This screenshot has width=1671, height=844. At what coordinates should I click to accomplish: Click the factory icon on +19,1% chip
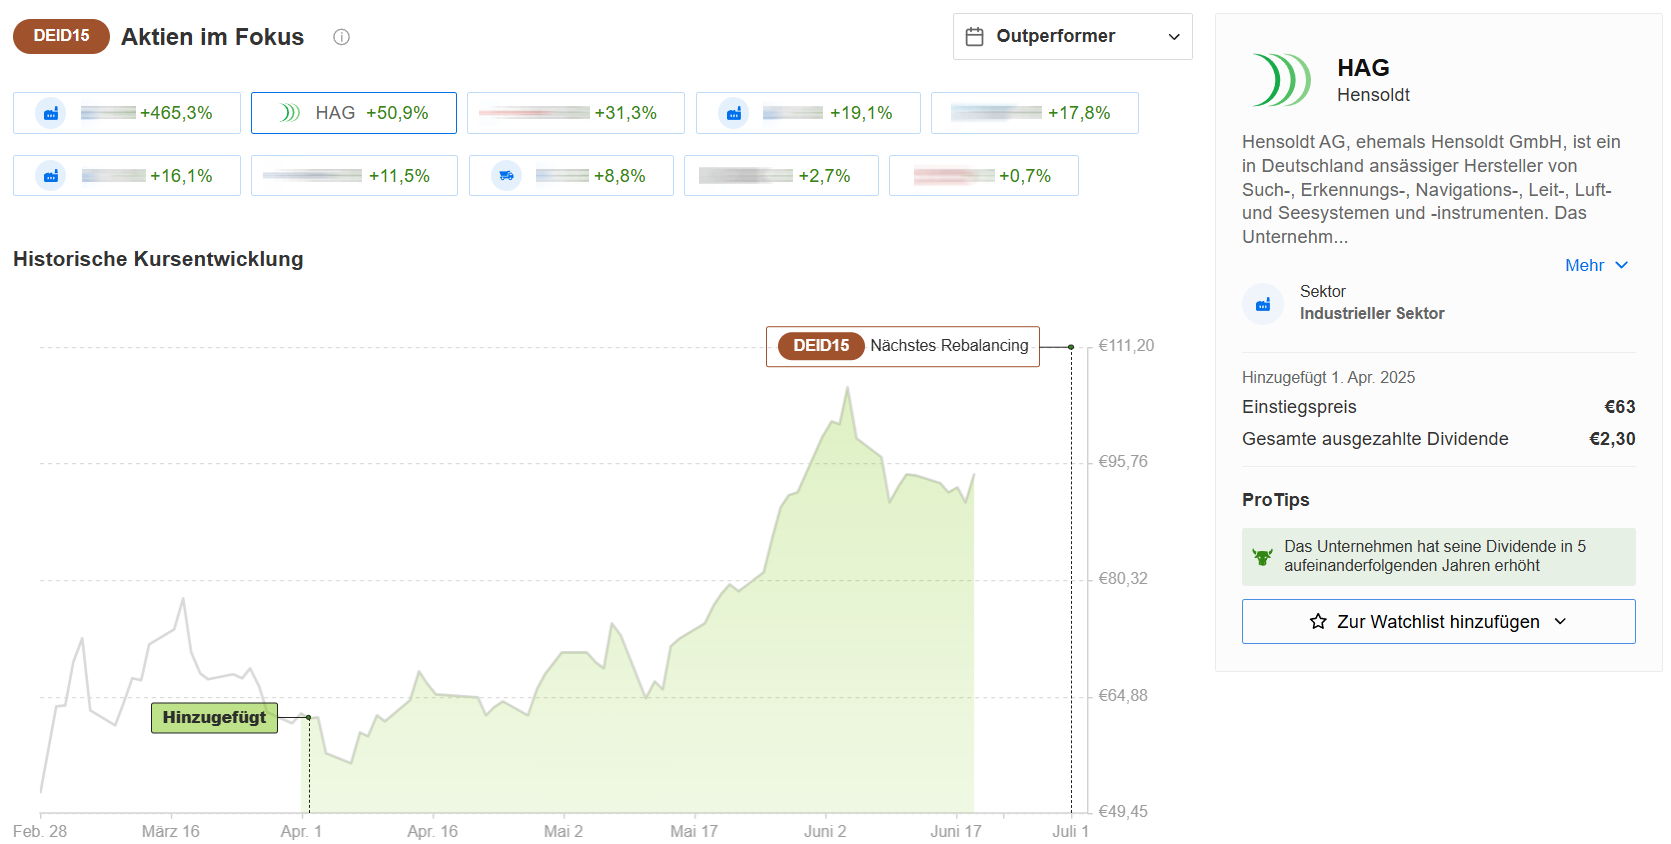pos(734,113)
